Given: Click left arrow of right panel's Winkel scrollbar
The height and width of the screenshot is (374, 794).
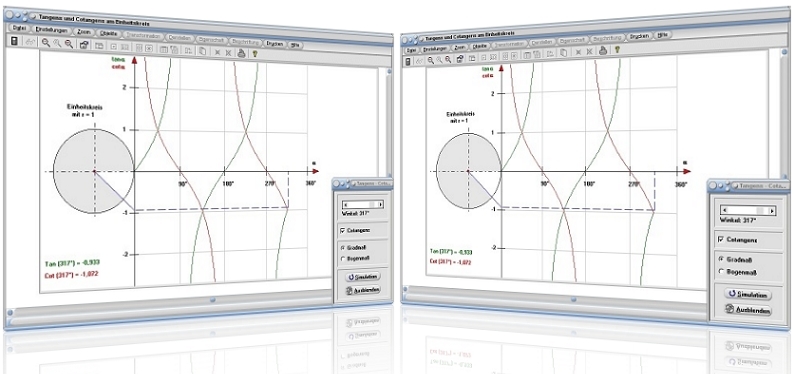Looking at the screenshot, I should (724, 210).
